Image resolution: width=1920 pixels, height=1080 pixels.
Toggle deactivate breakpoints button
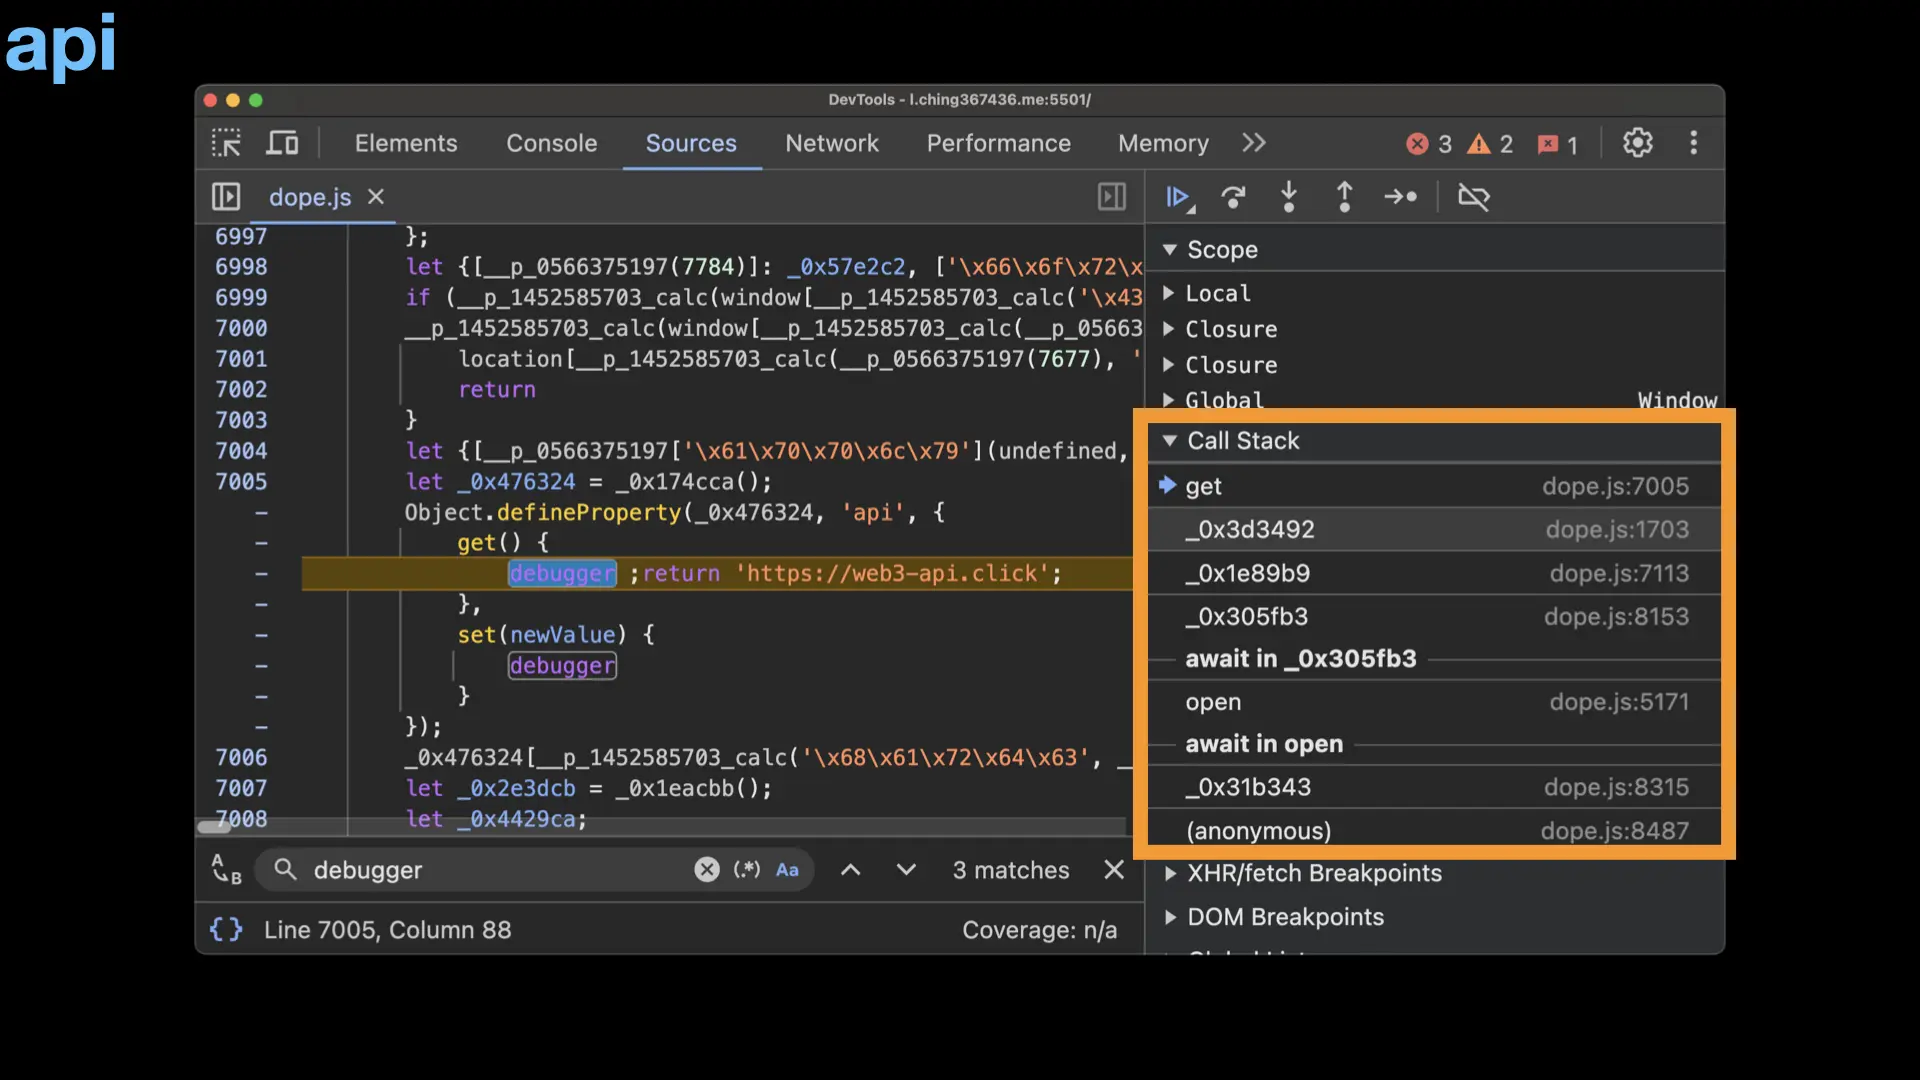point(1473,197)
